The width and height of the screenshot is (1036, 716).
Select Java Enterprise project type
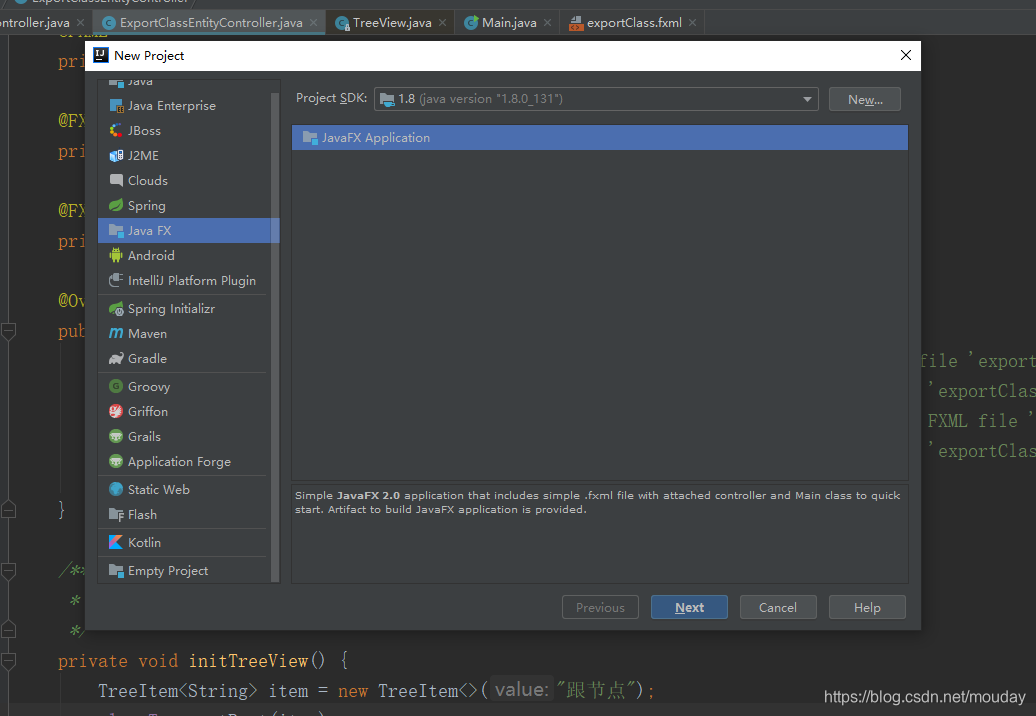[184, 106]
